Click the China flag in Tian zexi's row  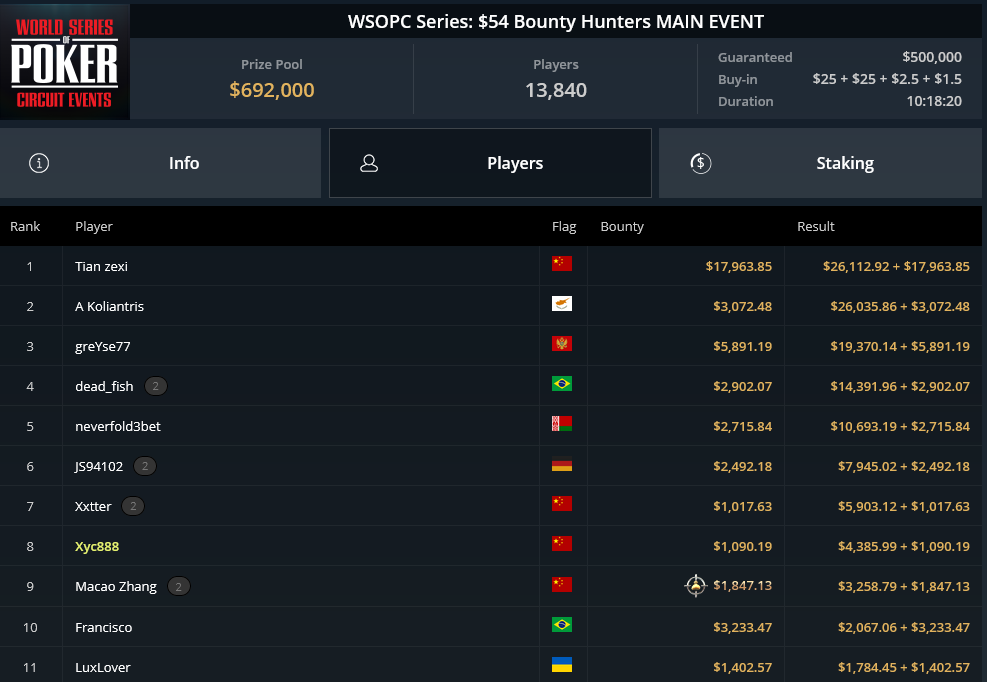tap(561, 263)
